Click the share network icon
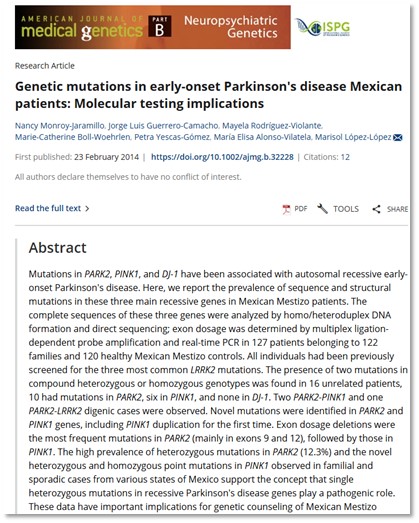 376,209
